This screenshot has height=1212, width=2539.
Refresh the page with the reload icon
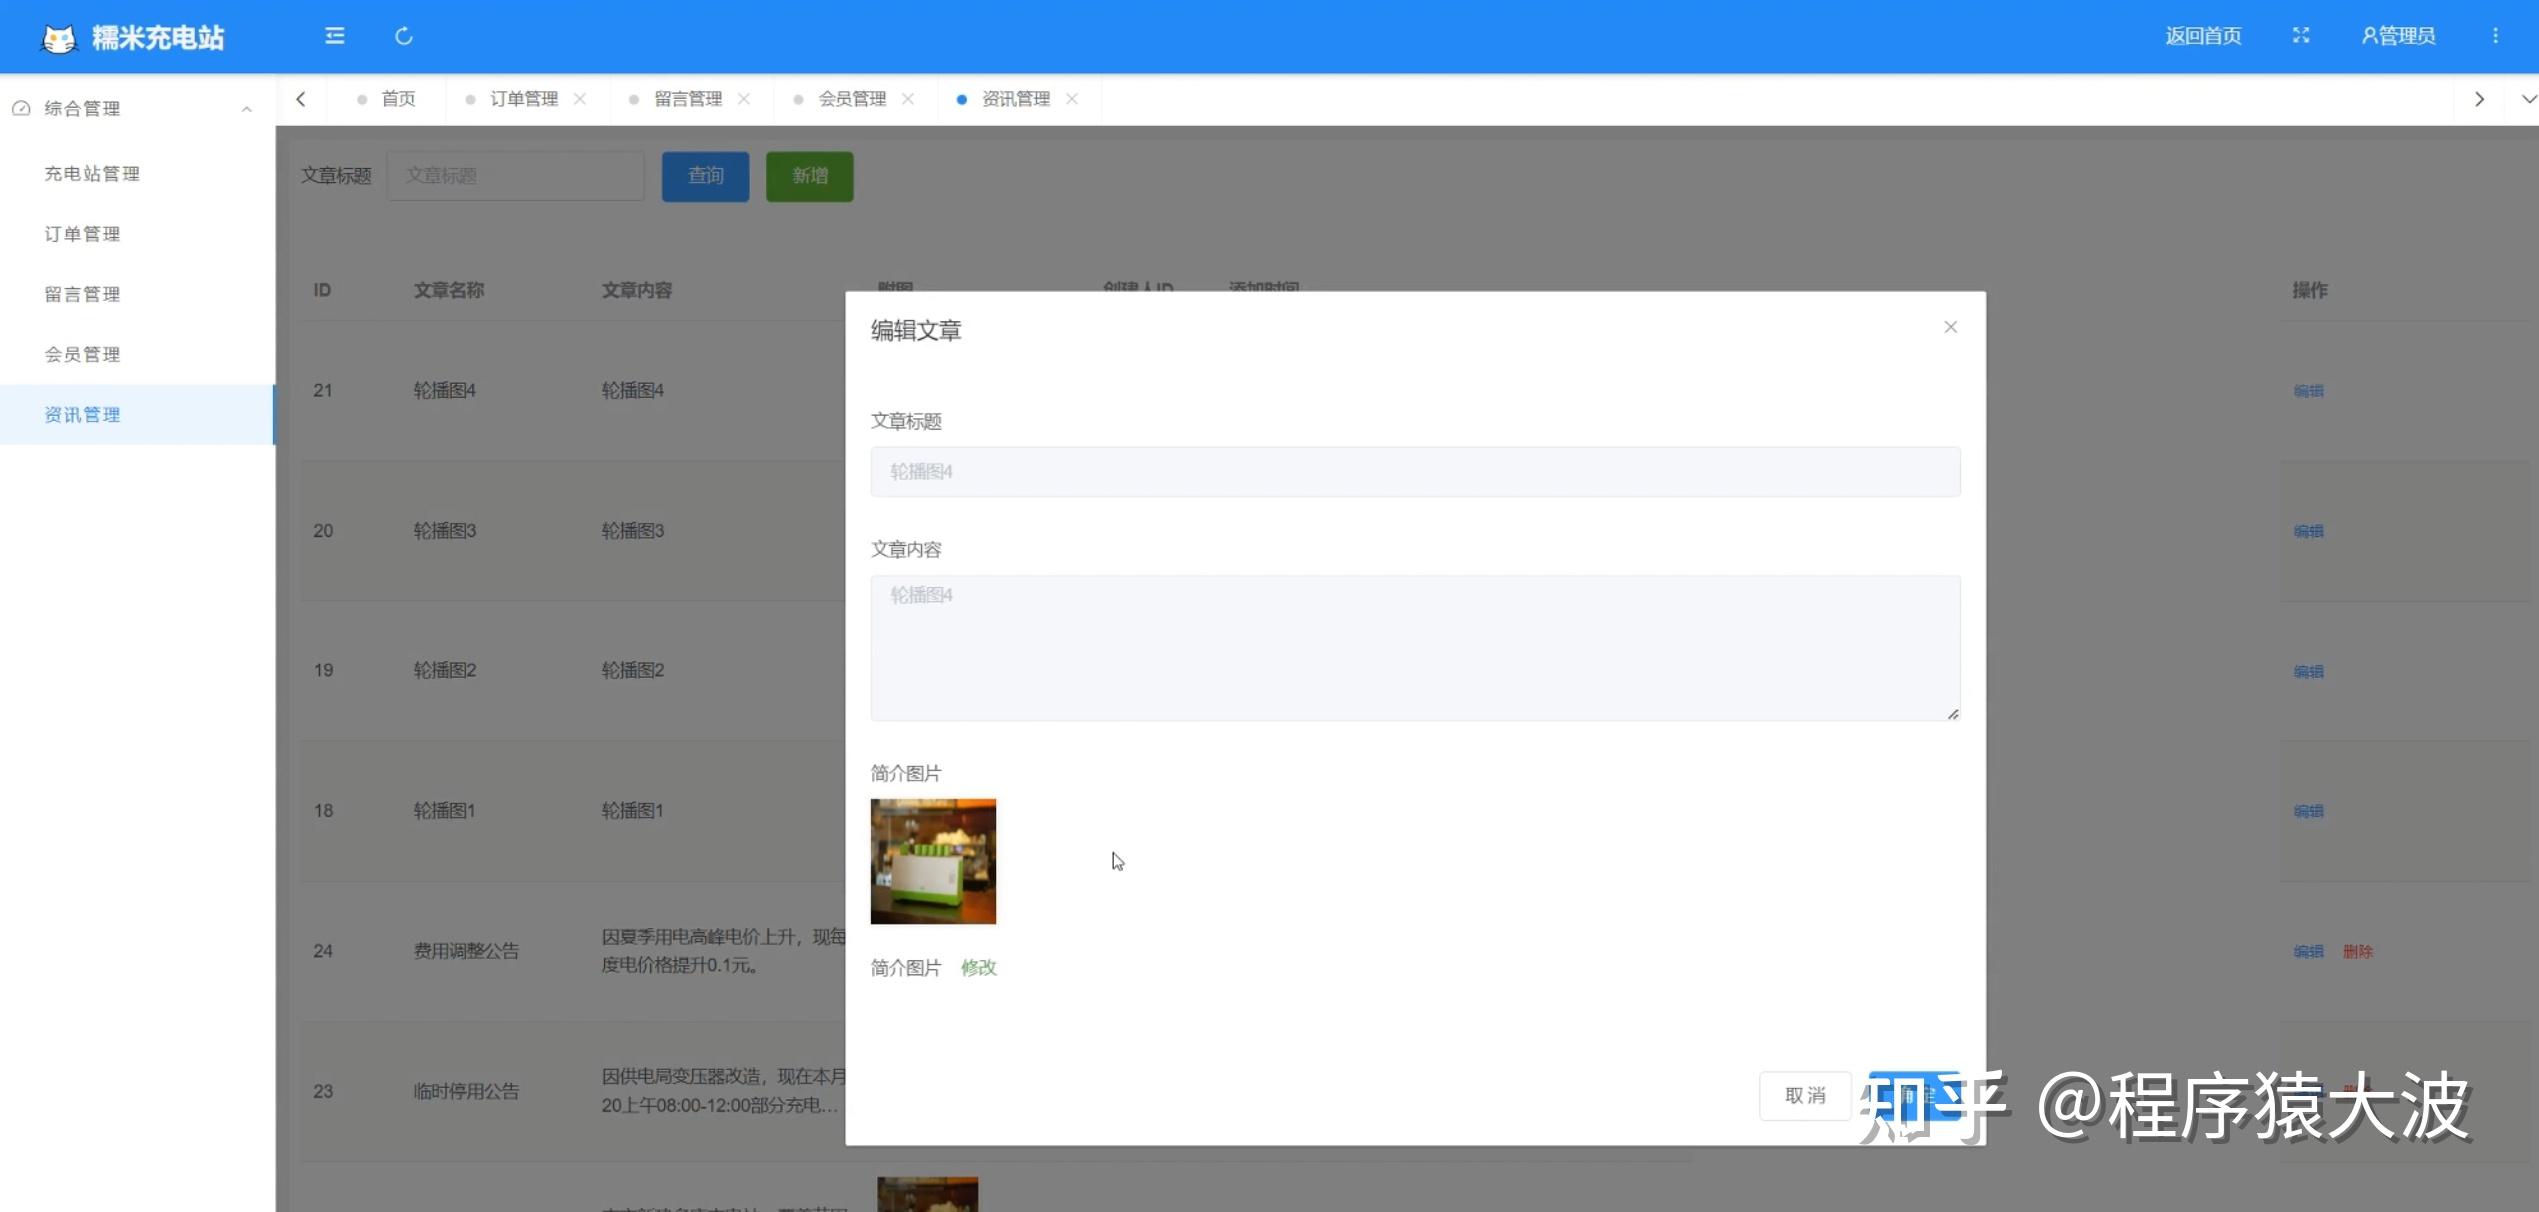pos(403,35)
